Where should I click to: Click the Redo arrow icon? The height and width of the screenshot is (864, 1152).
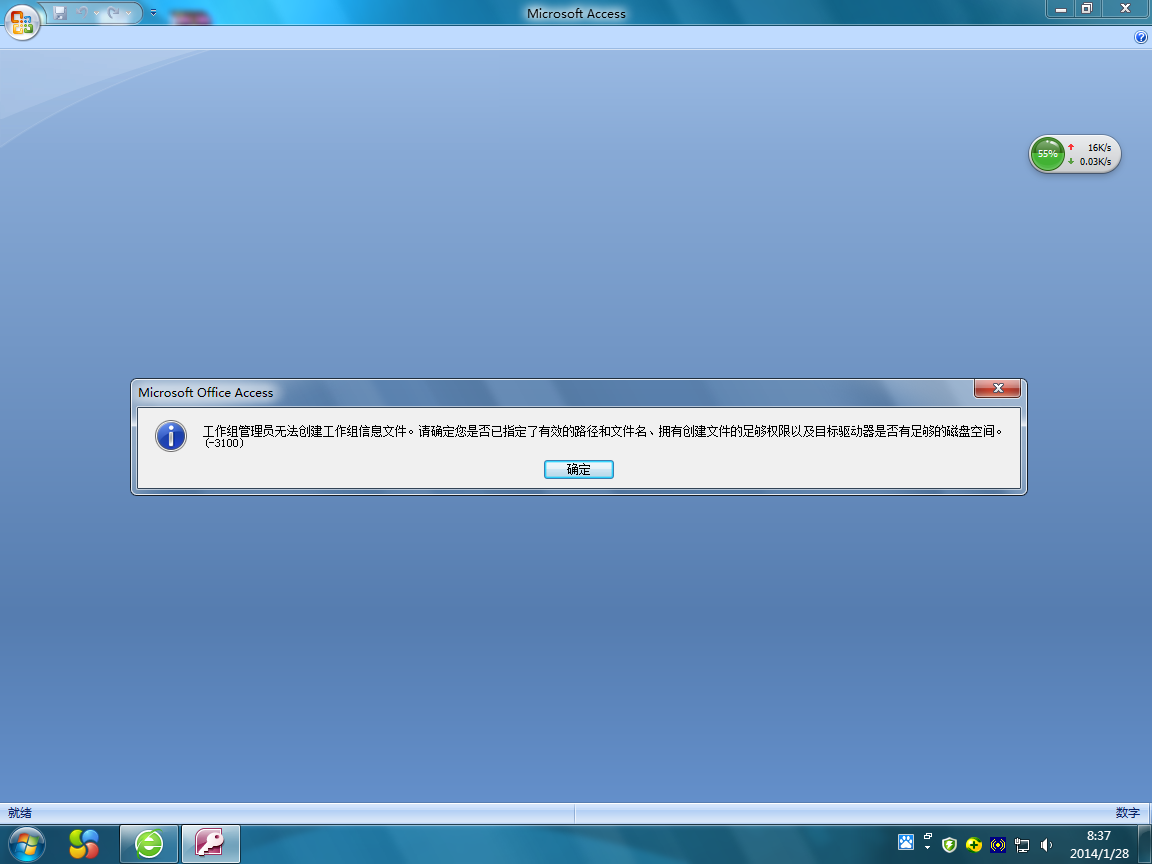(x=114, y=12)
